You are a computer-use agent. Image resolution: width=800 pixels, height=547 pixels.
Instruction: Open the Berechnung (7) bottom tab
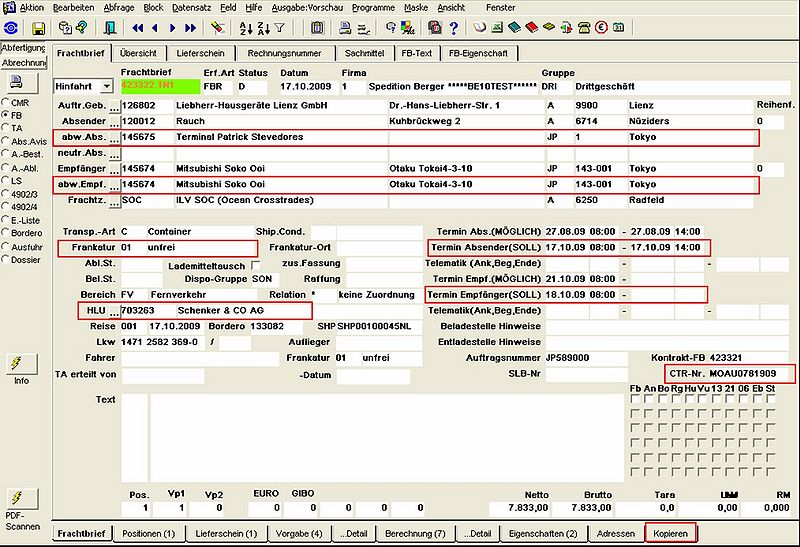click(x=415, y=533)
